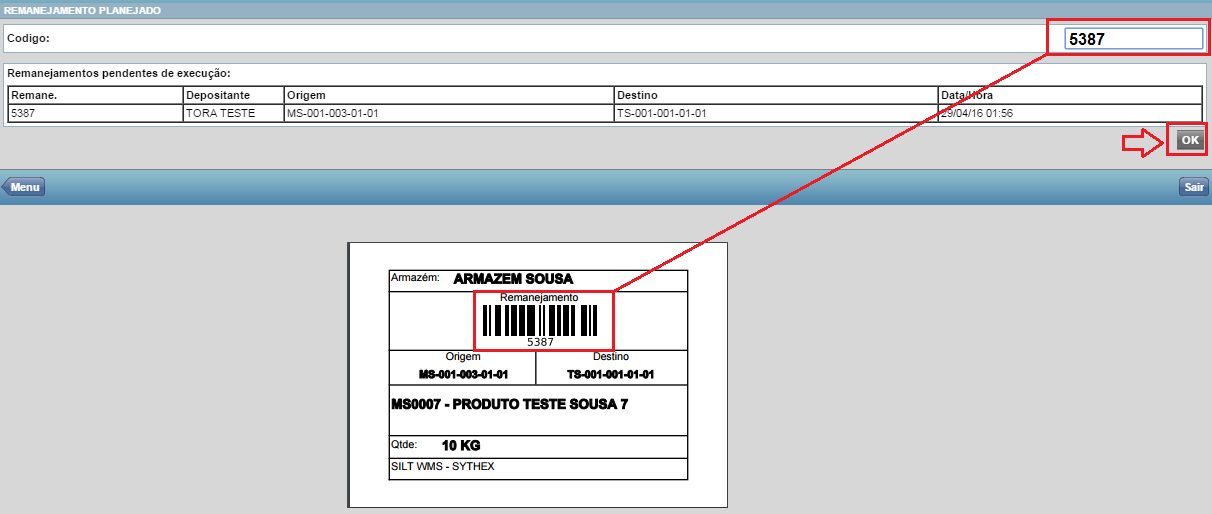The height and width of the screenshot is (514, 1212).
Task: Click the Data/Hora column header
Action: tap(1070, 95)
